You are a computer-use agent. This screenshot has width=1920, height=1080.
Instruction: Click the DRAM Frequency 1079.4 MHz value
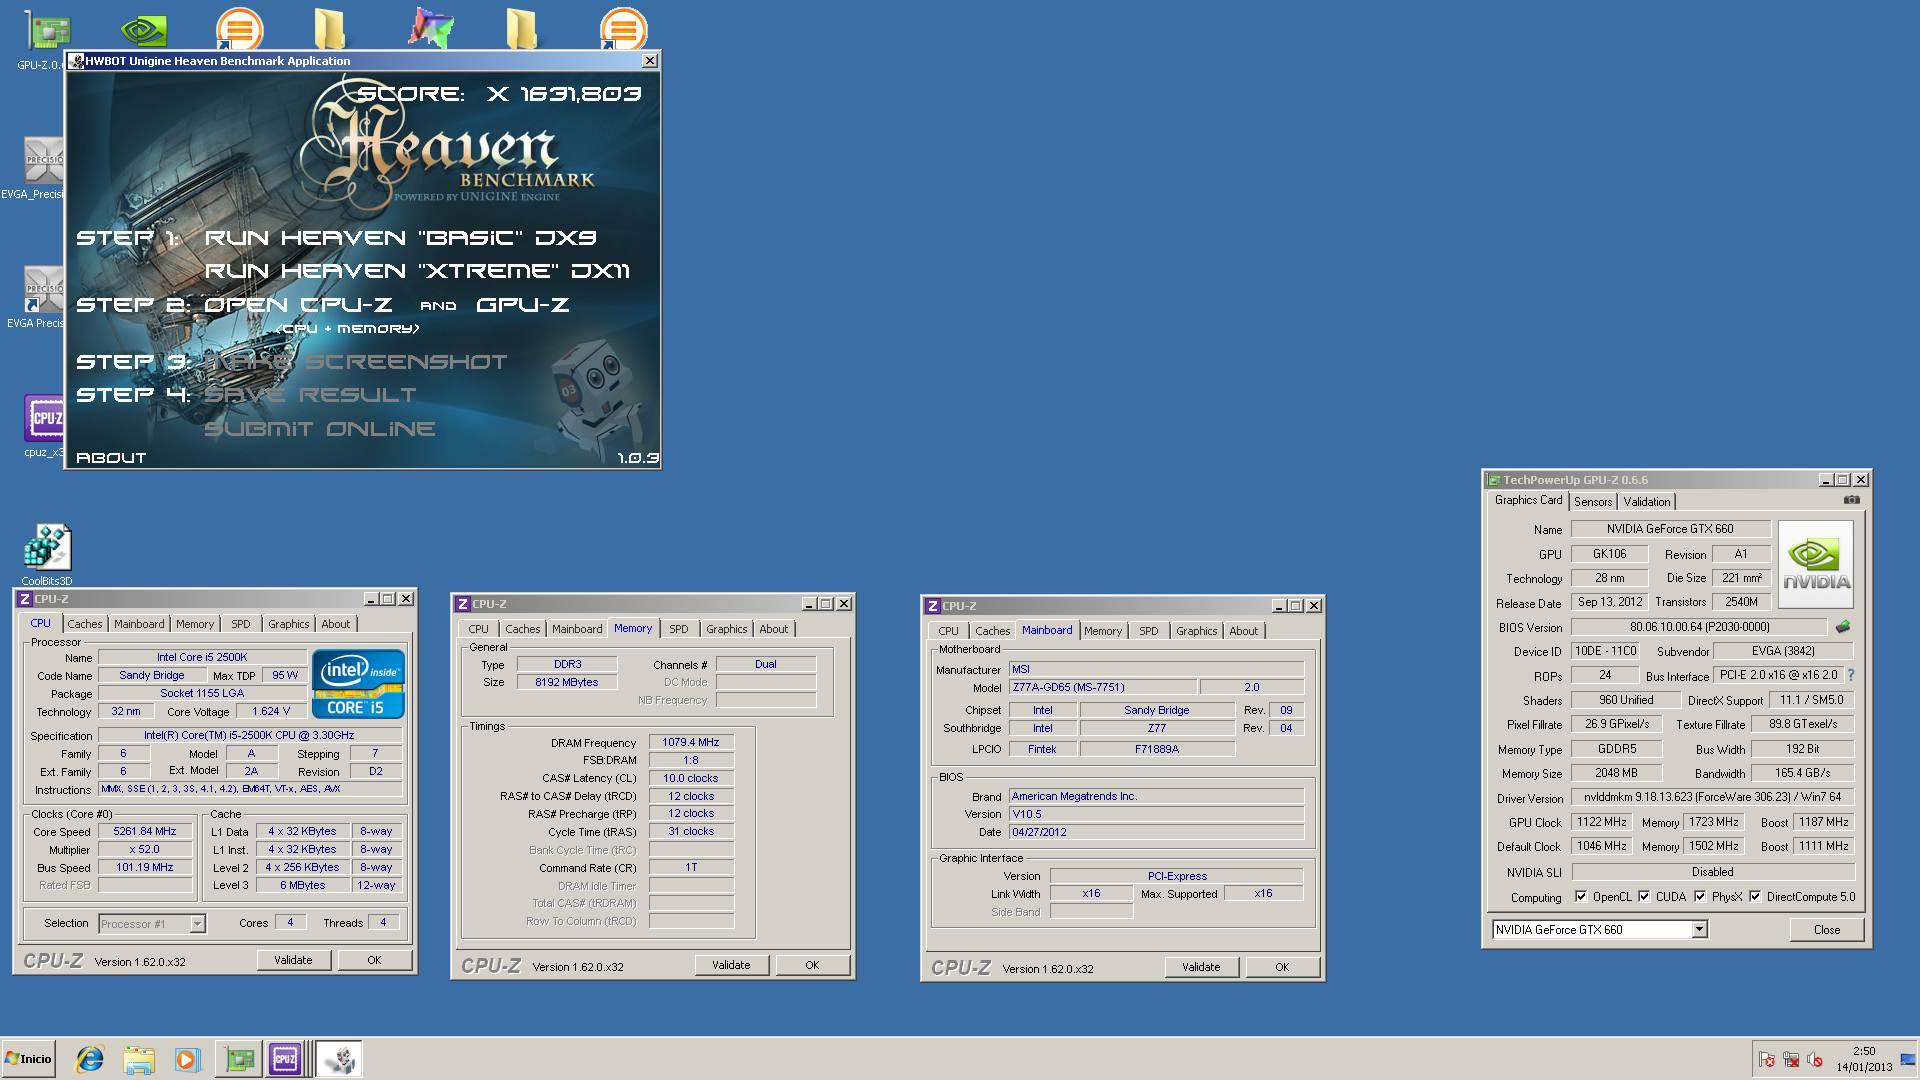(x=691, y=743)
